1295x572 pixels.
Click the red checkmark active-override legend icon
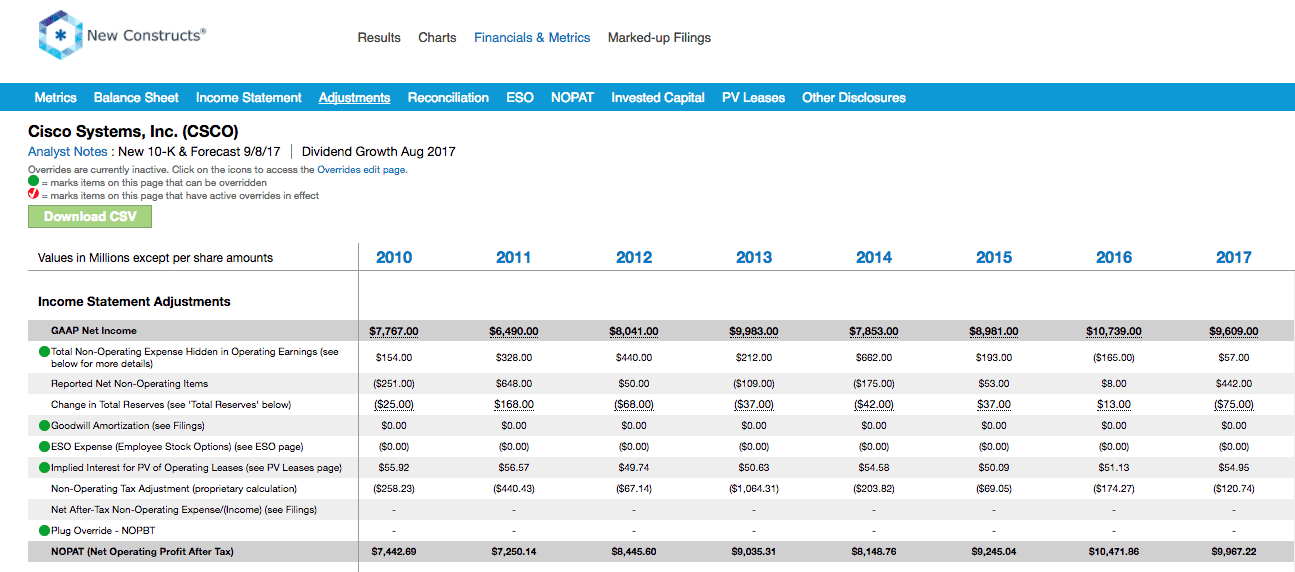(33, 196)
